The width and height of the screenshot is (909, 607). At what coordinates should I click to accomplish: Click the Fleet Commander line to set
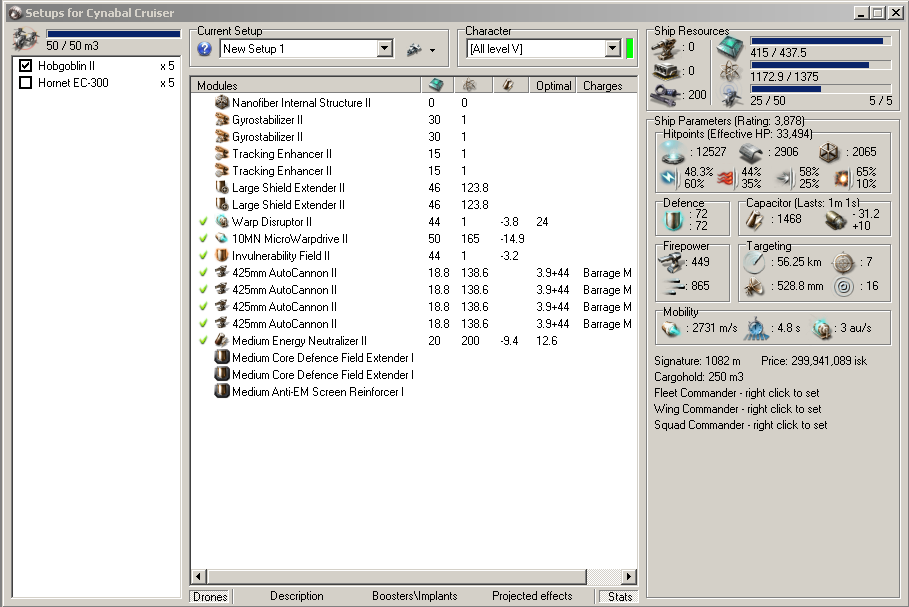737,392
